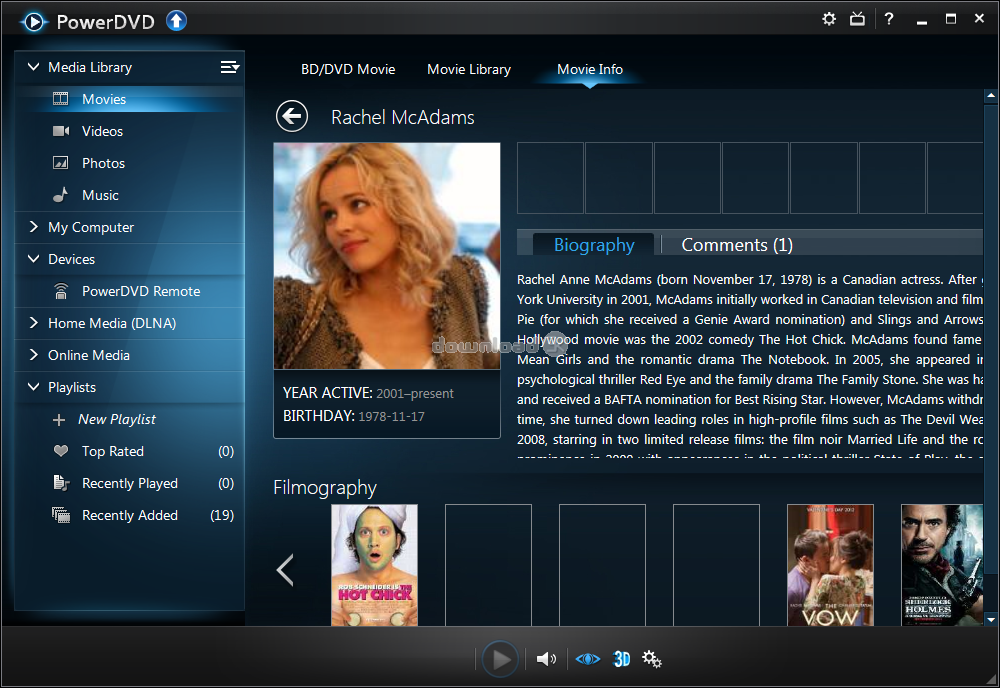Start playback with the play button

click(x=501, y=659)
